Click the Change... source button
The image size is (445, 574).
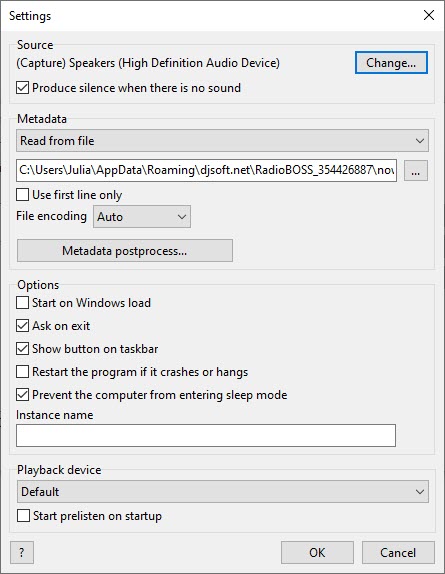391,63
